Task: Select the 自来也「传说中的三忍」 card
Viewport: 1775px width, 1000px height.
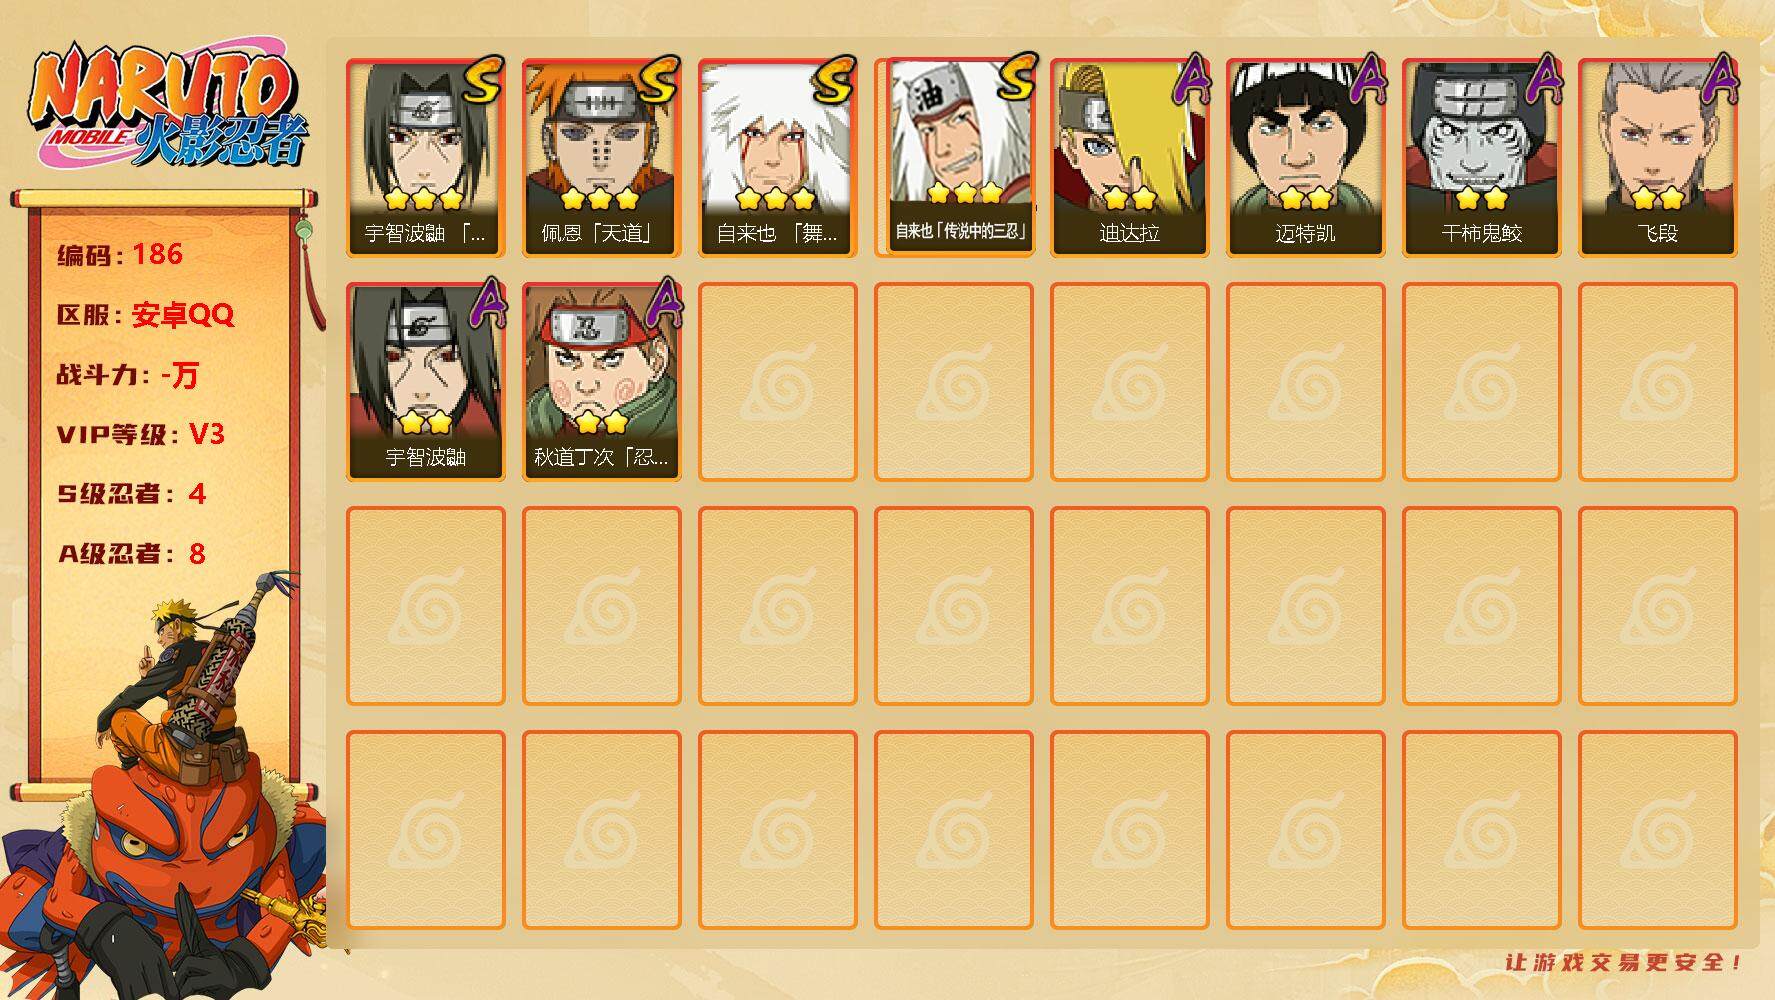Action: (x=960, y=156)
